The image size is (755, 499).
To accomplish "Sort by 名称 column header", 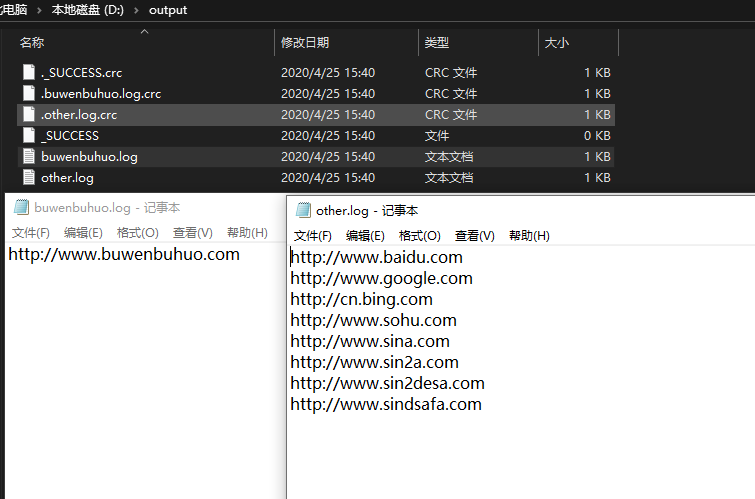I will point(32,43).
